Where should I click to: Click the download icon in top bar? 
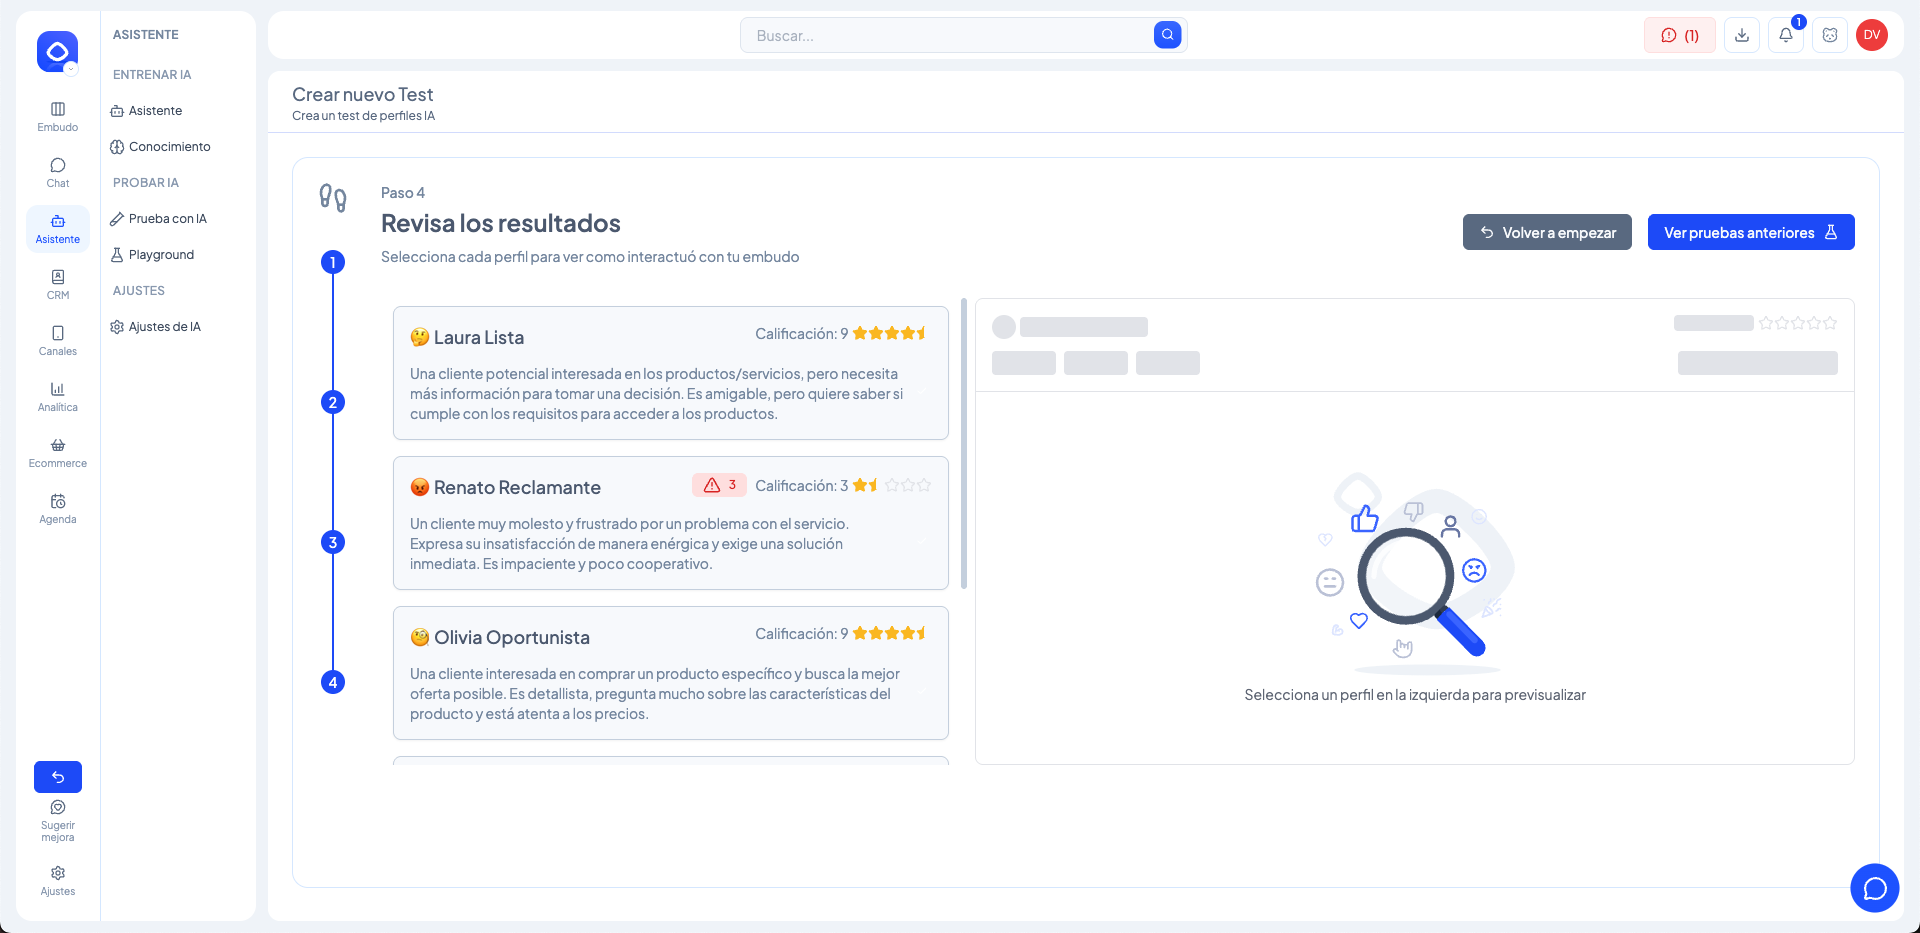[1742, 35]
